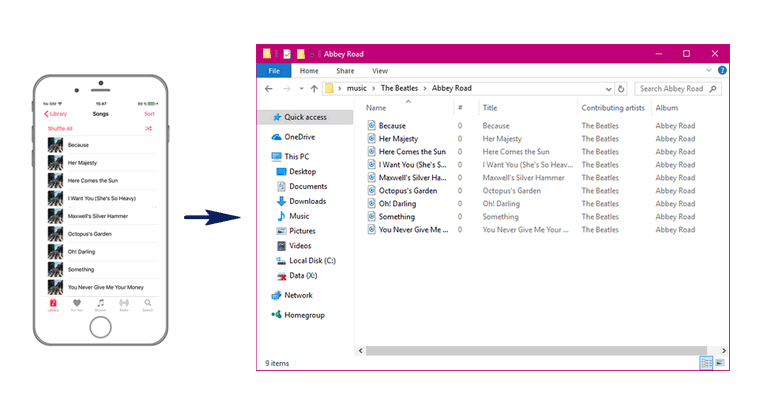Sort by Title column header
Image resolution: width=760 pixels, height=413 pixels.
pyautogui.click(x=490, y=108)
